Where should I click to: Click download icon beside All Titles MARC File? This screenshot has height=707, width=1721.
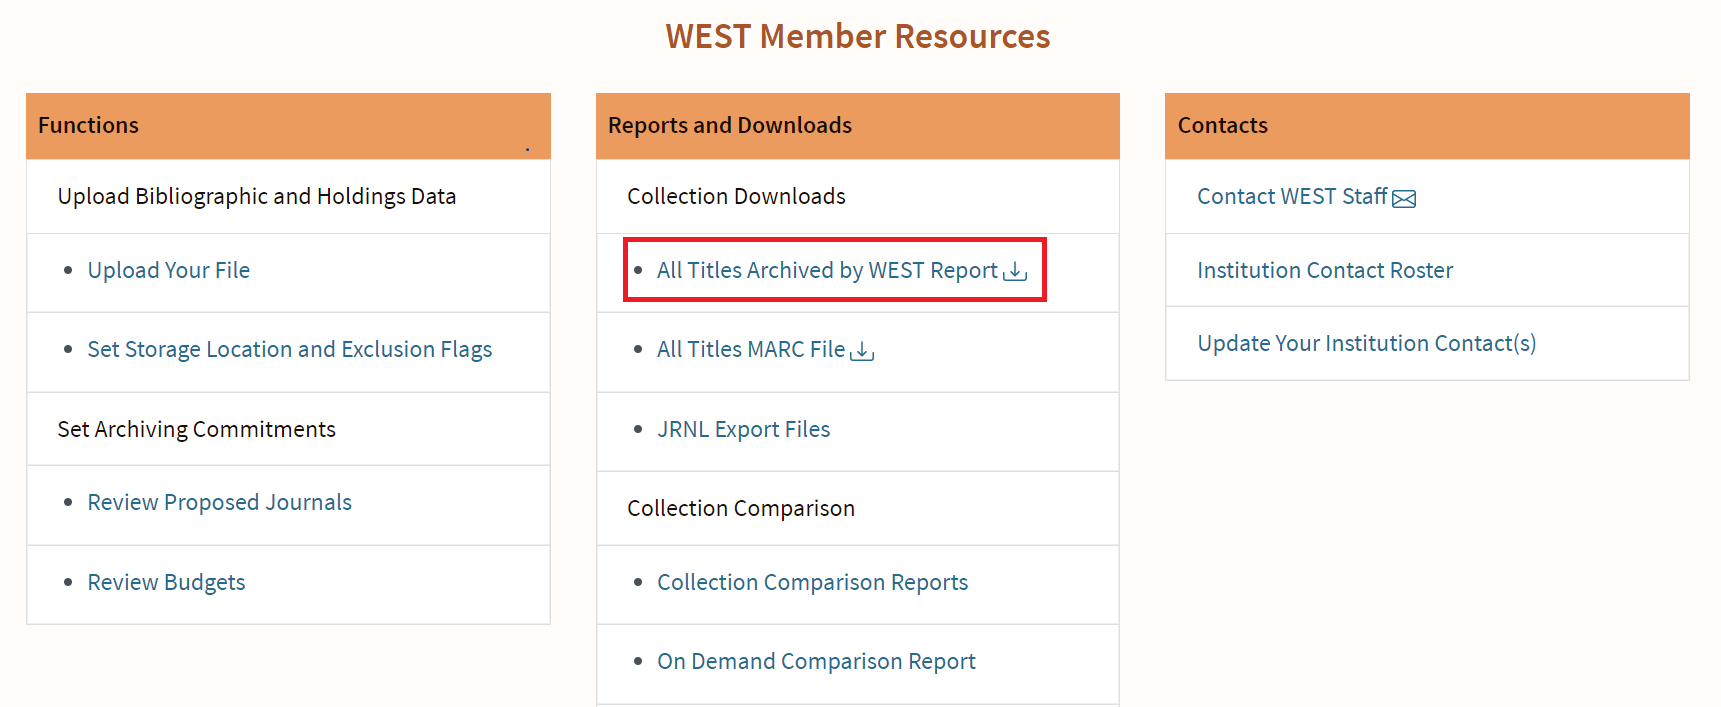point(862,351)
